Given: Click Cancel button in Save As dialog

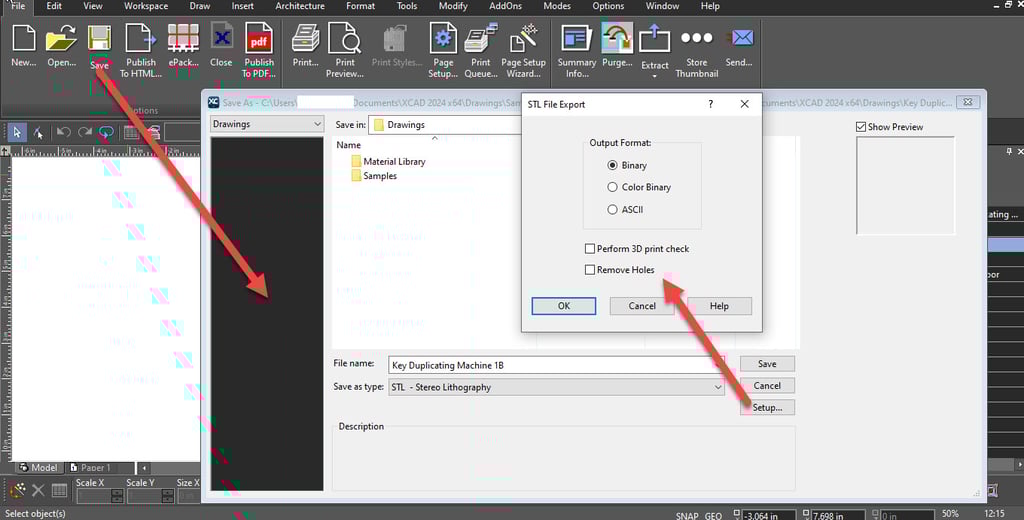Looking at the screenshot, I should (x=767, y=385).
